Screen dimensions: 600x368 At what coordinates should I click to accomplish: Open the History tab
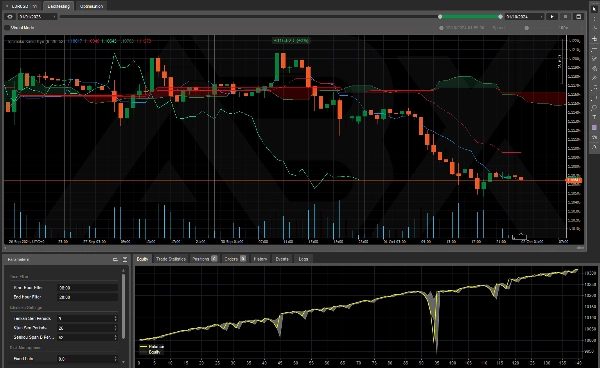coord(260,259)
